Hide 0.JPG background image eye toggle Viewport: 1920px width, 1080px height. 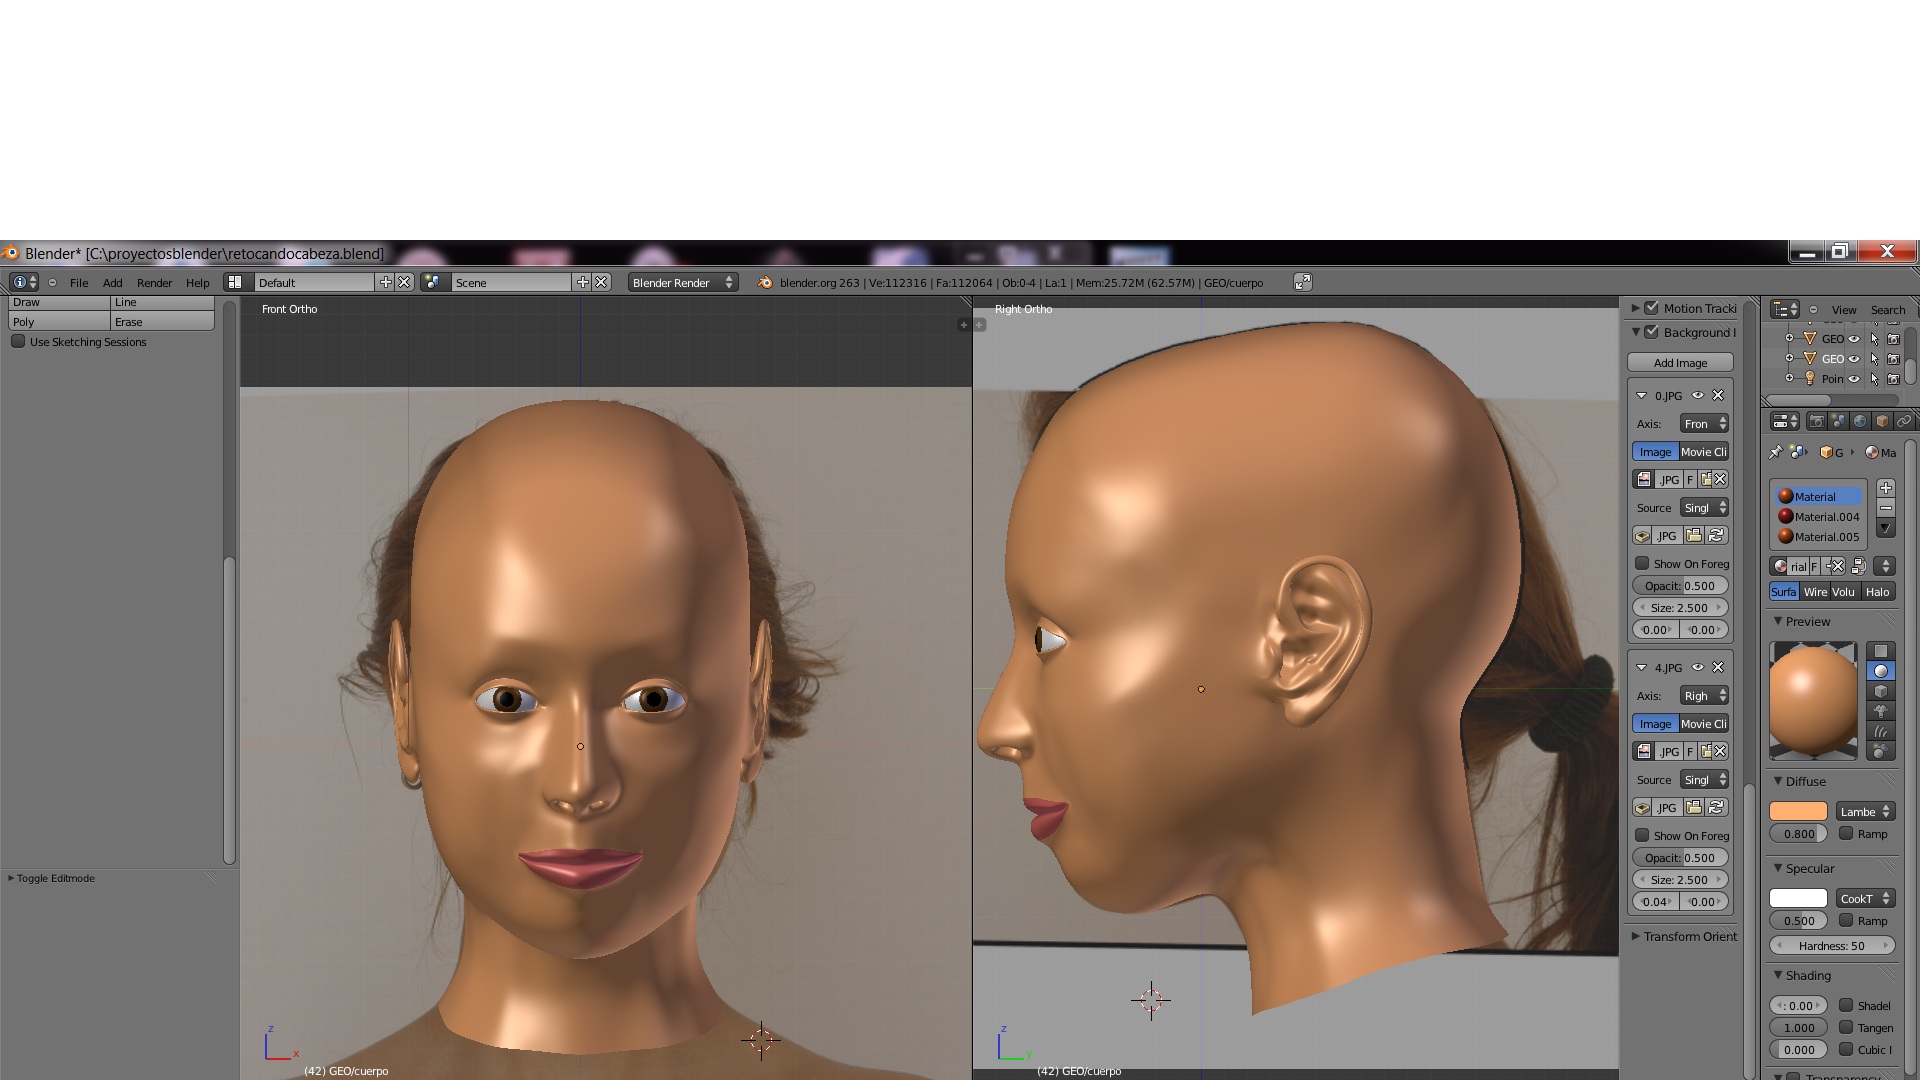(1698, 395)
